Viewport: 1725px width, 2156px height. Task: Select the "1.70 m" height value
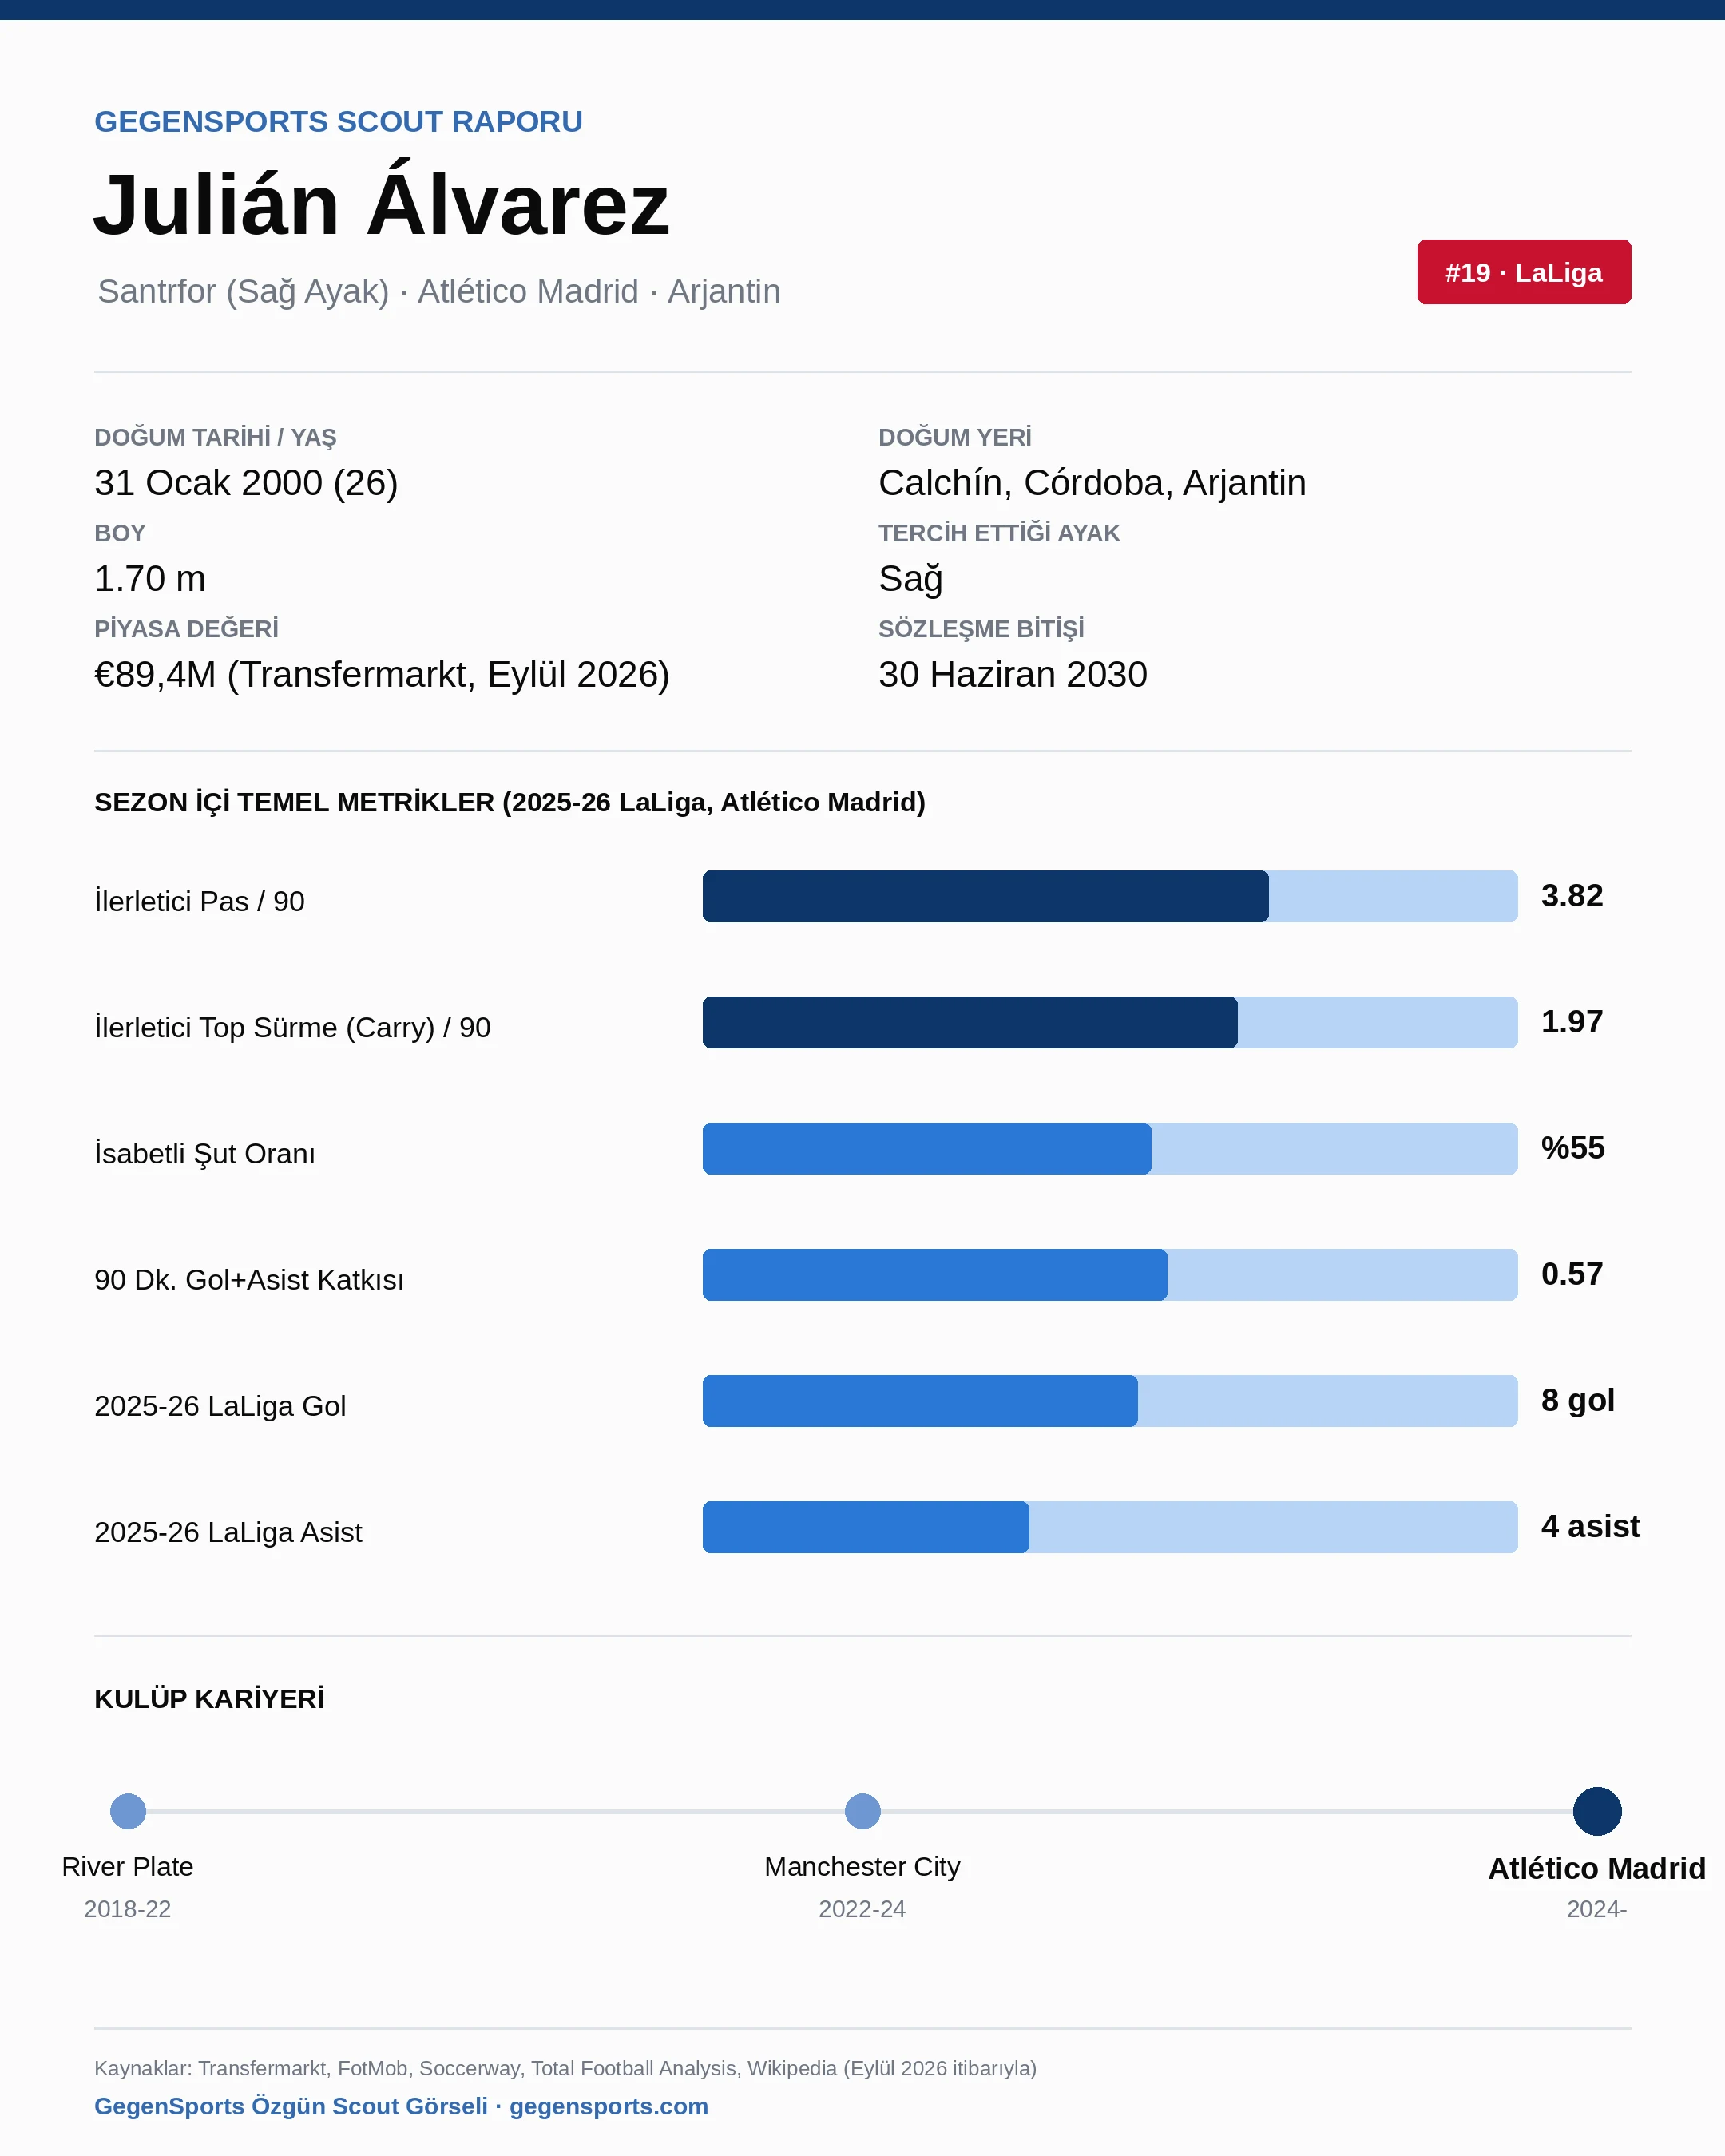point(150,578)
